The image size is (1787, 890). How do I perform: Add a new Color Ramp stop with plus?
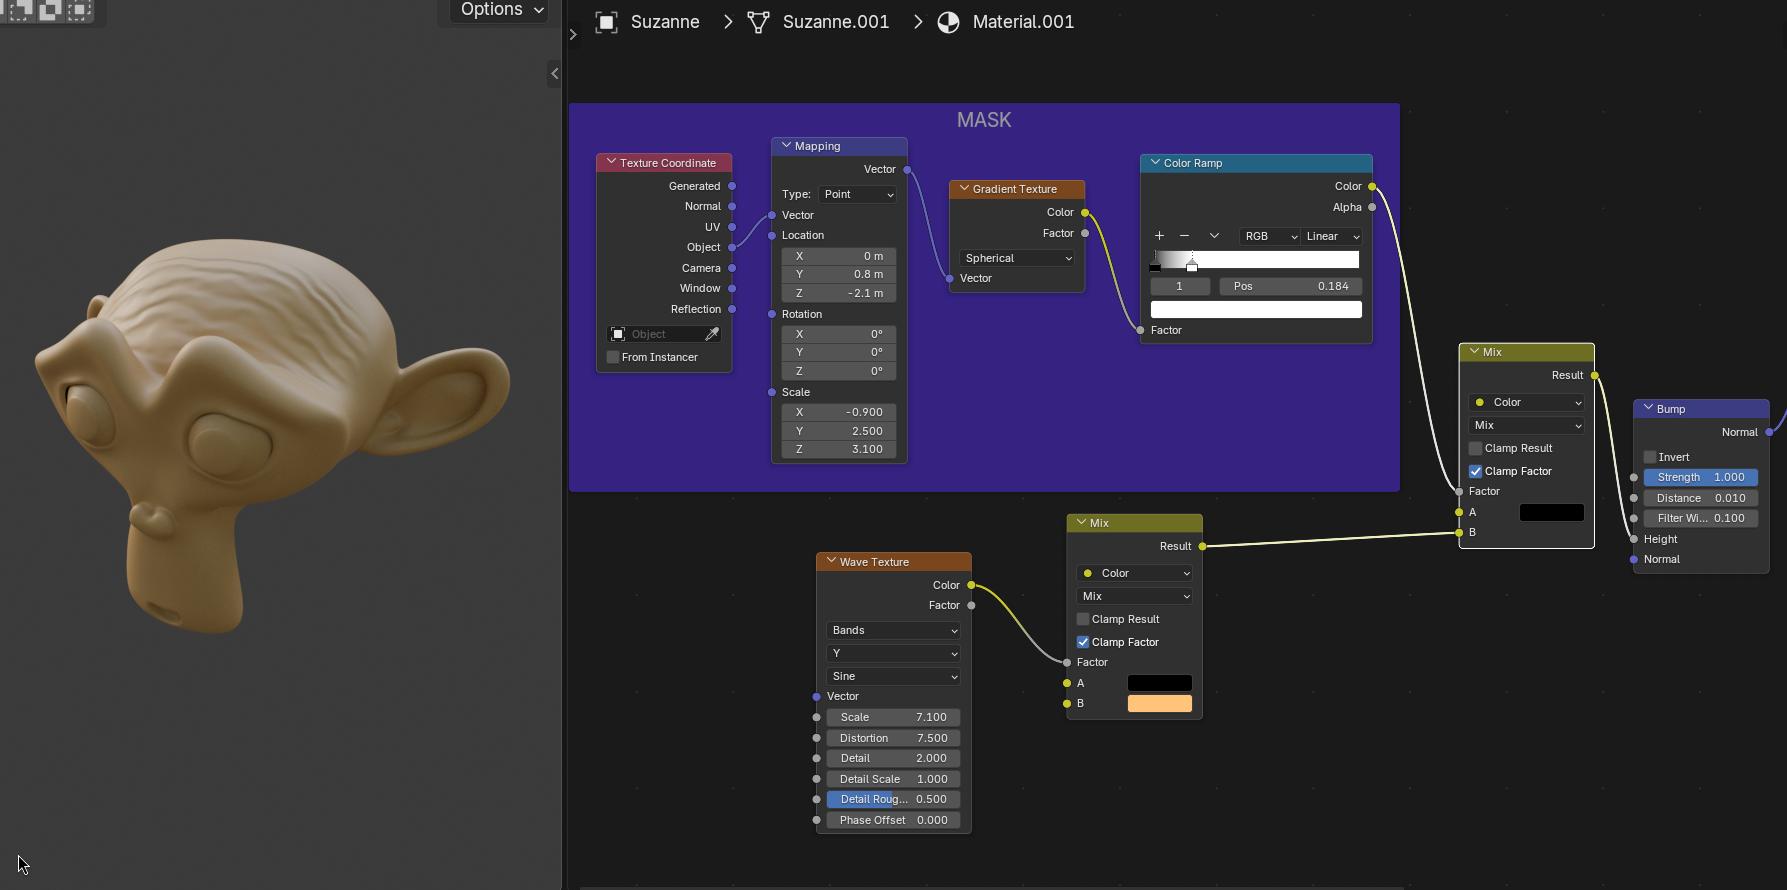pos(1159,236)
